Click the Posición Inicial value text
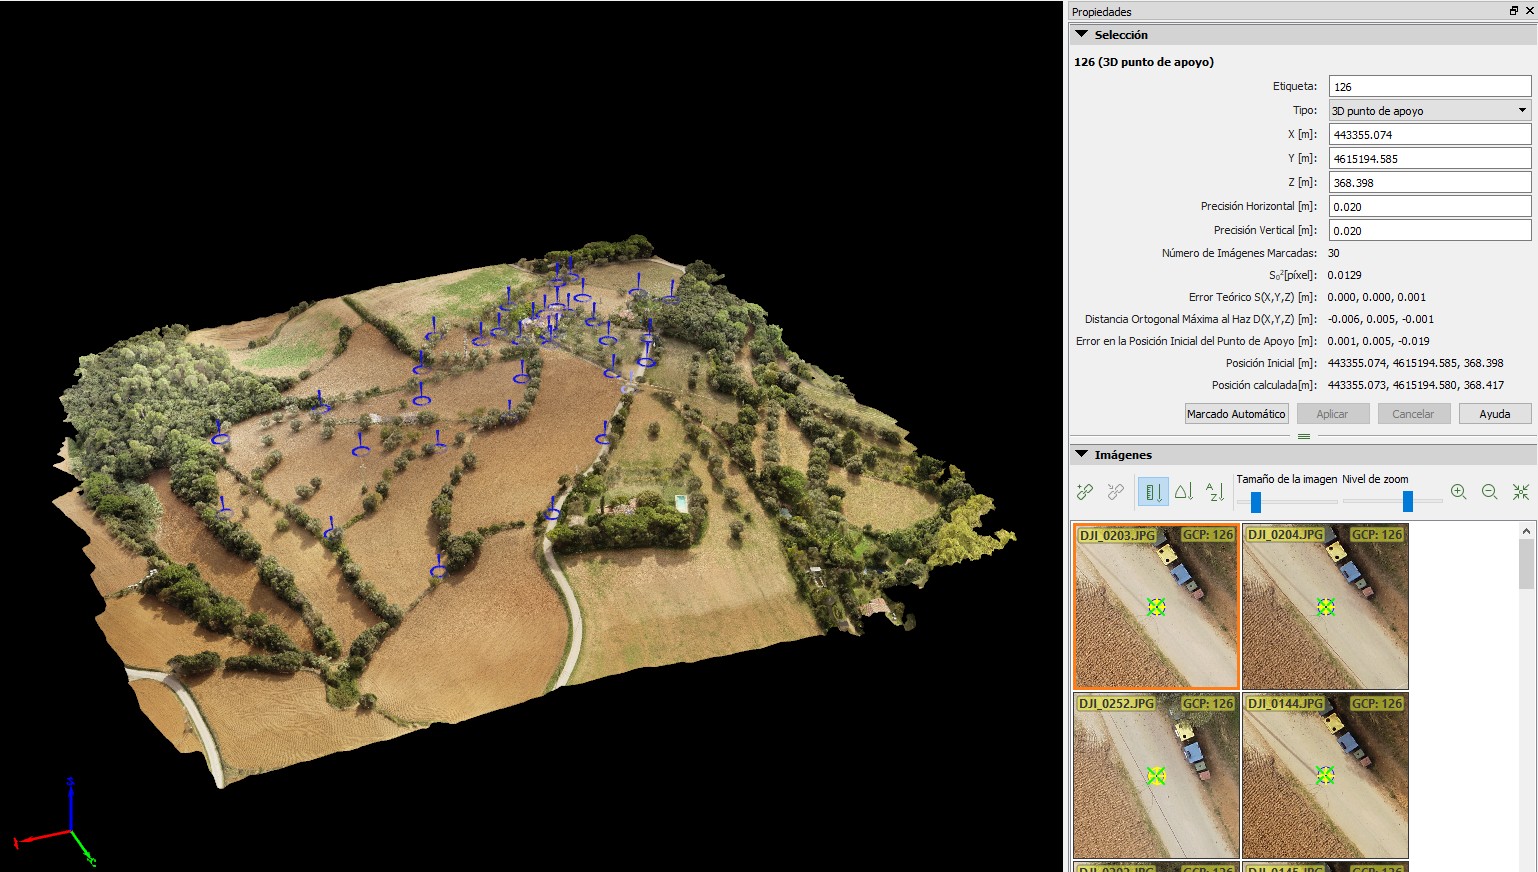 tap(1416, 363)
